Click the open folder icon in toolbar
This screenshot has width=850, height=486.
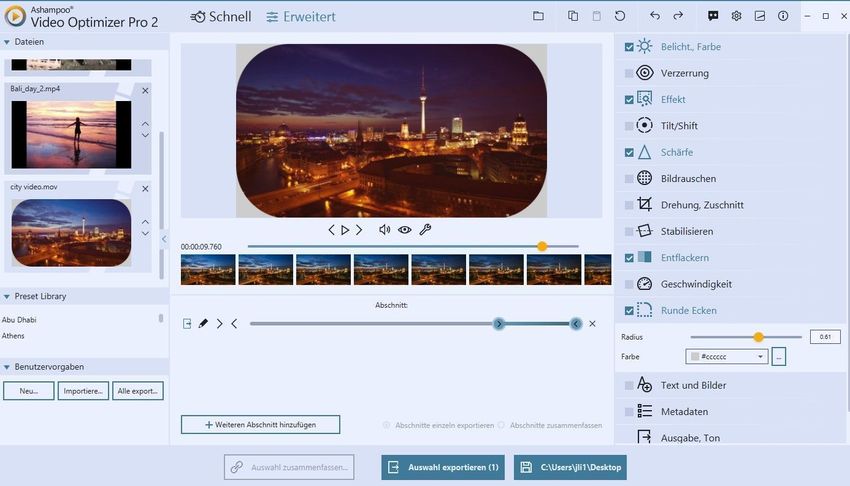(x=538, y=16)
